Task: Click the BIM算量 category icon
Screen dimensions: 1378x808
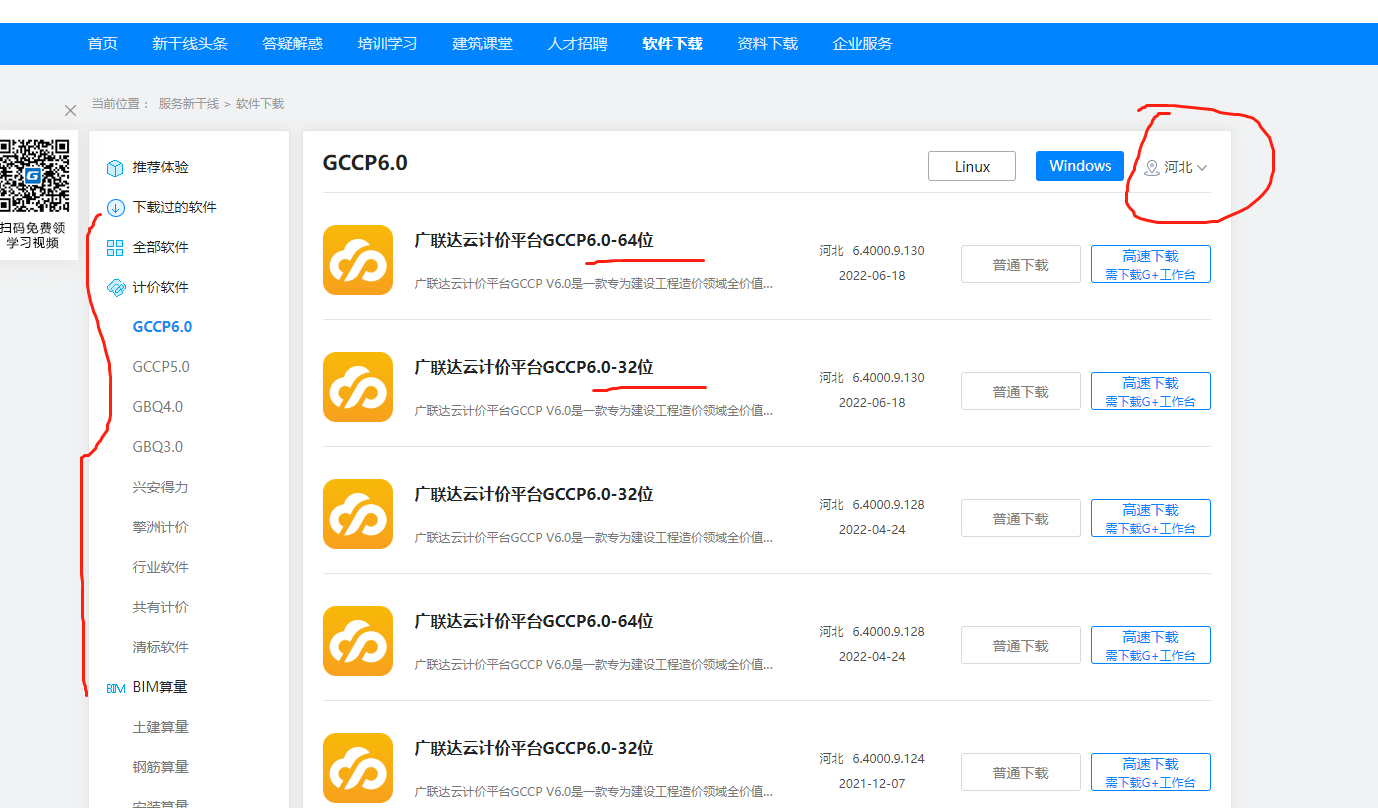Action: [x=115, y=687]
